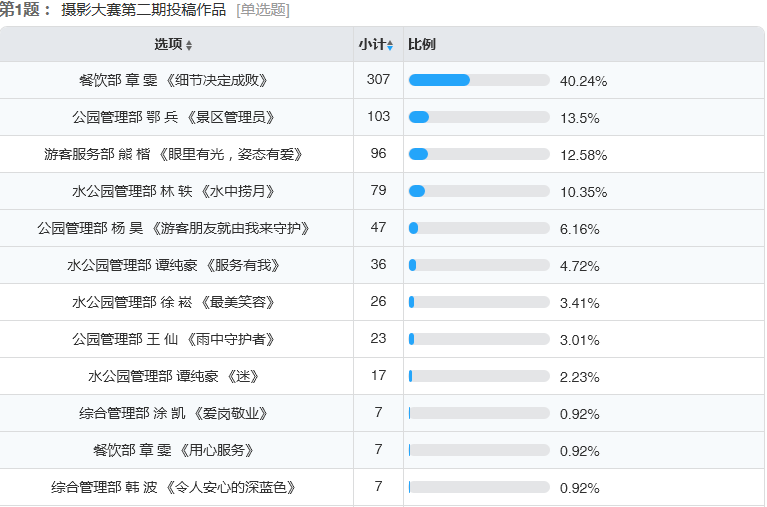The height and width of the screenshot is (507, 767).
Task: Select the 《迷》 entry by 谭纯豪
Action: (174, 376)
